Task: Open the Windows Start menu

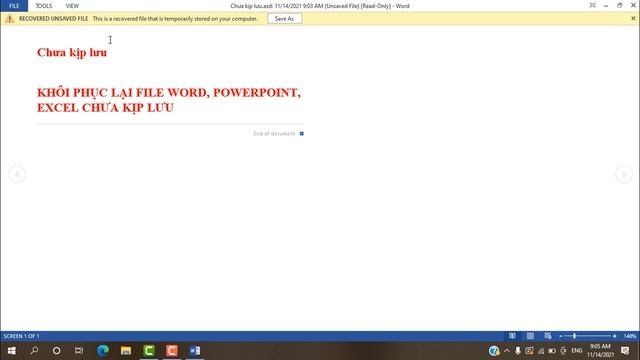Action: pos(11,351)
